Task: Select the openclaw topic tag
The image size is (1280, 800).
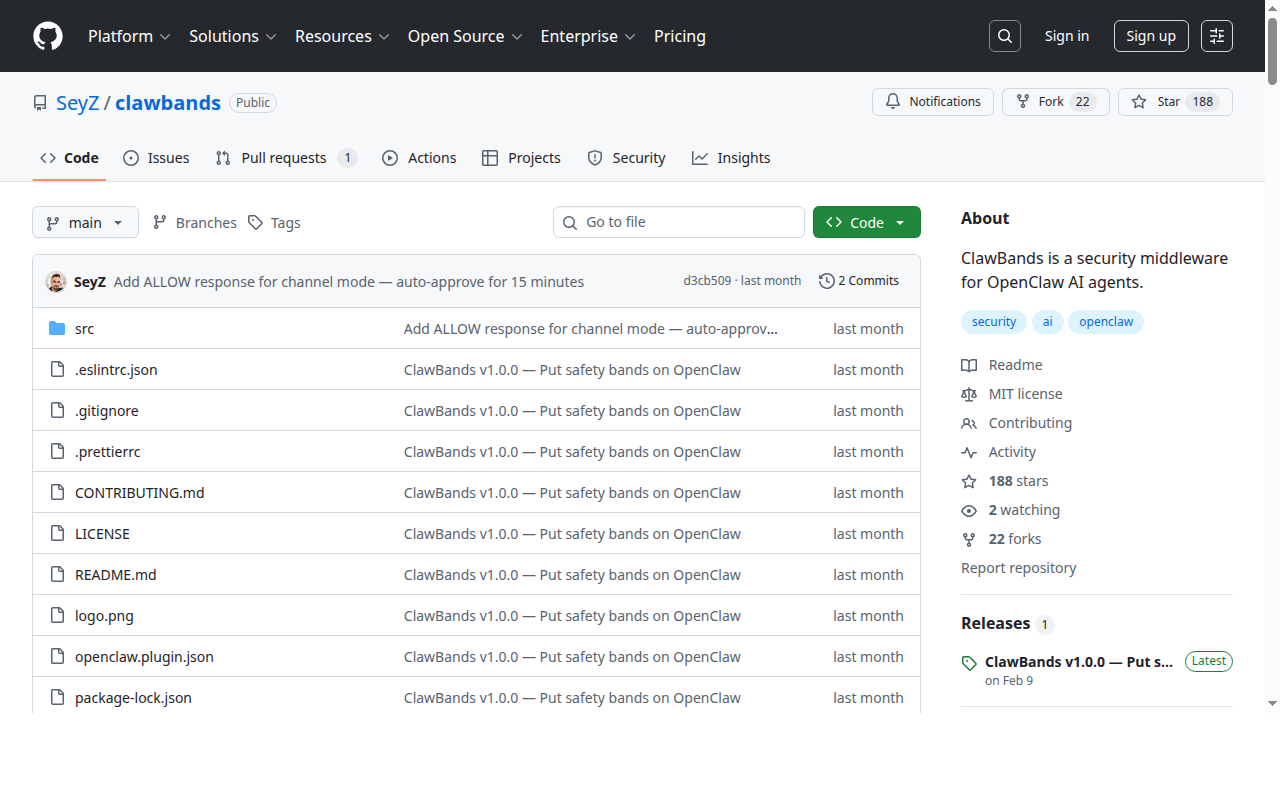Action: (x=1106, y=322)
